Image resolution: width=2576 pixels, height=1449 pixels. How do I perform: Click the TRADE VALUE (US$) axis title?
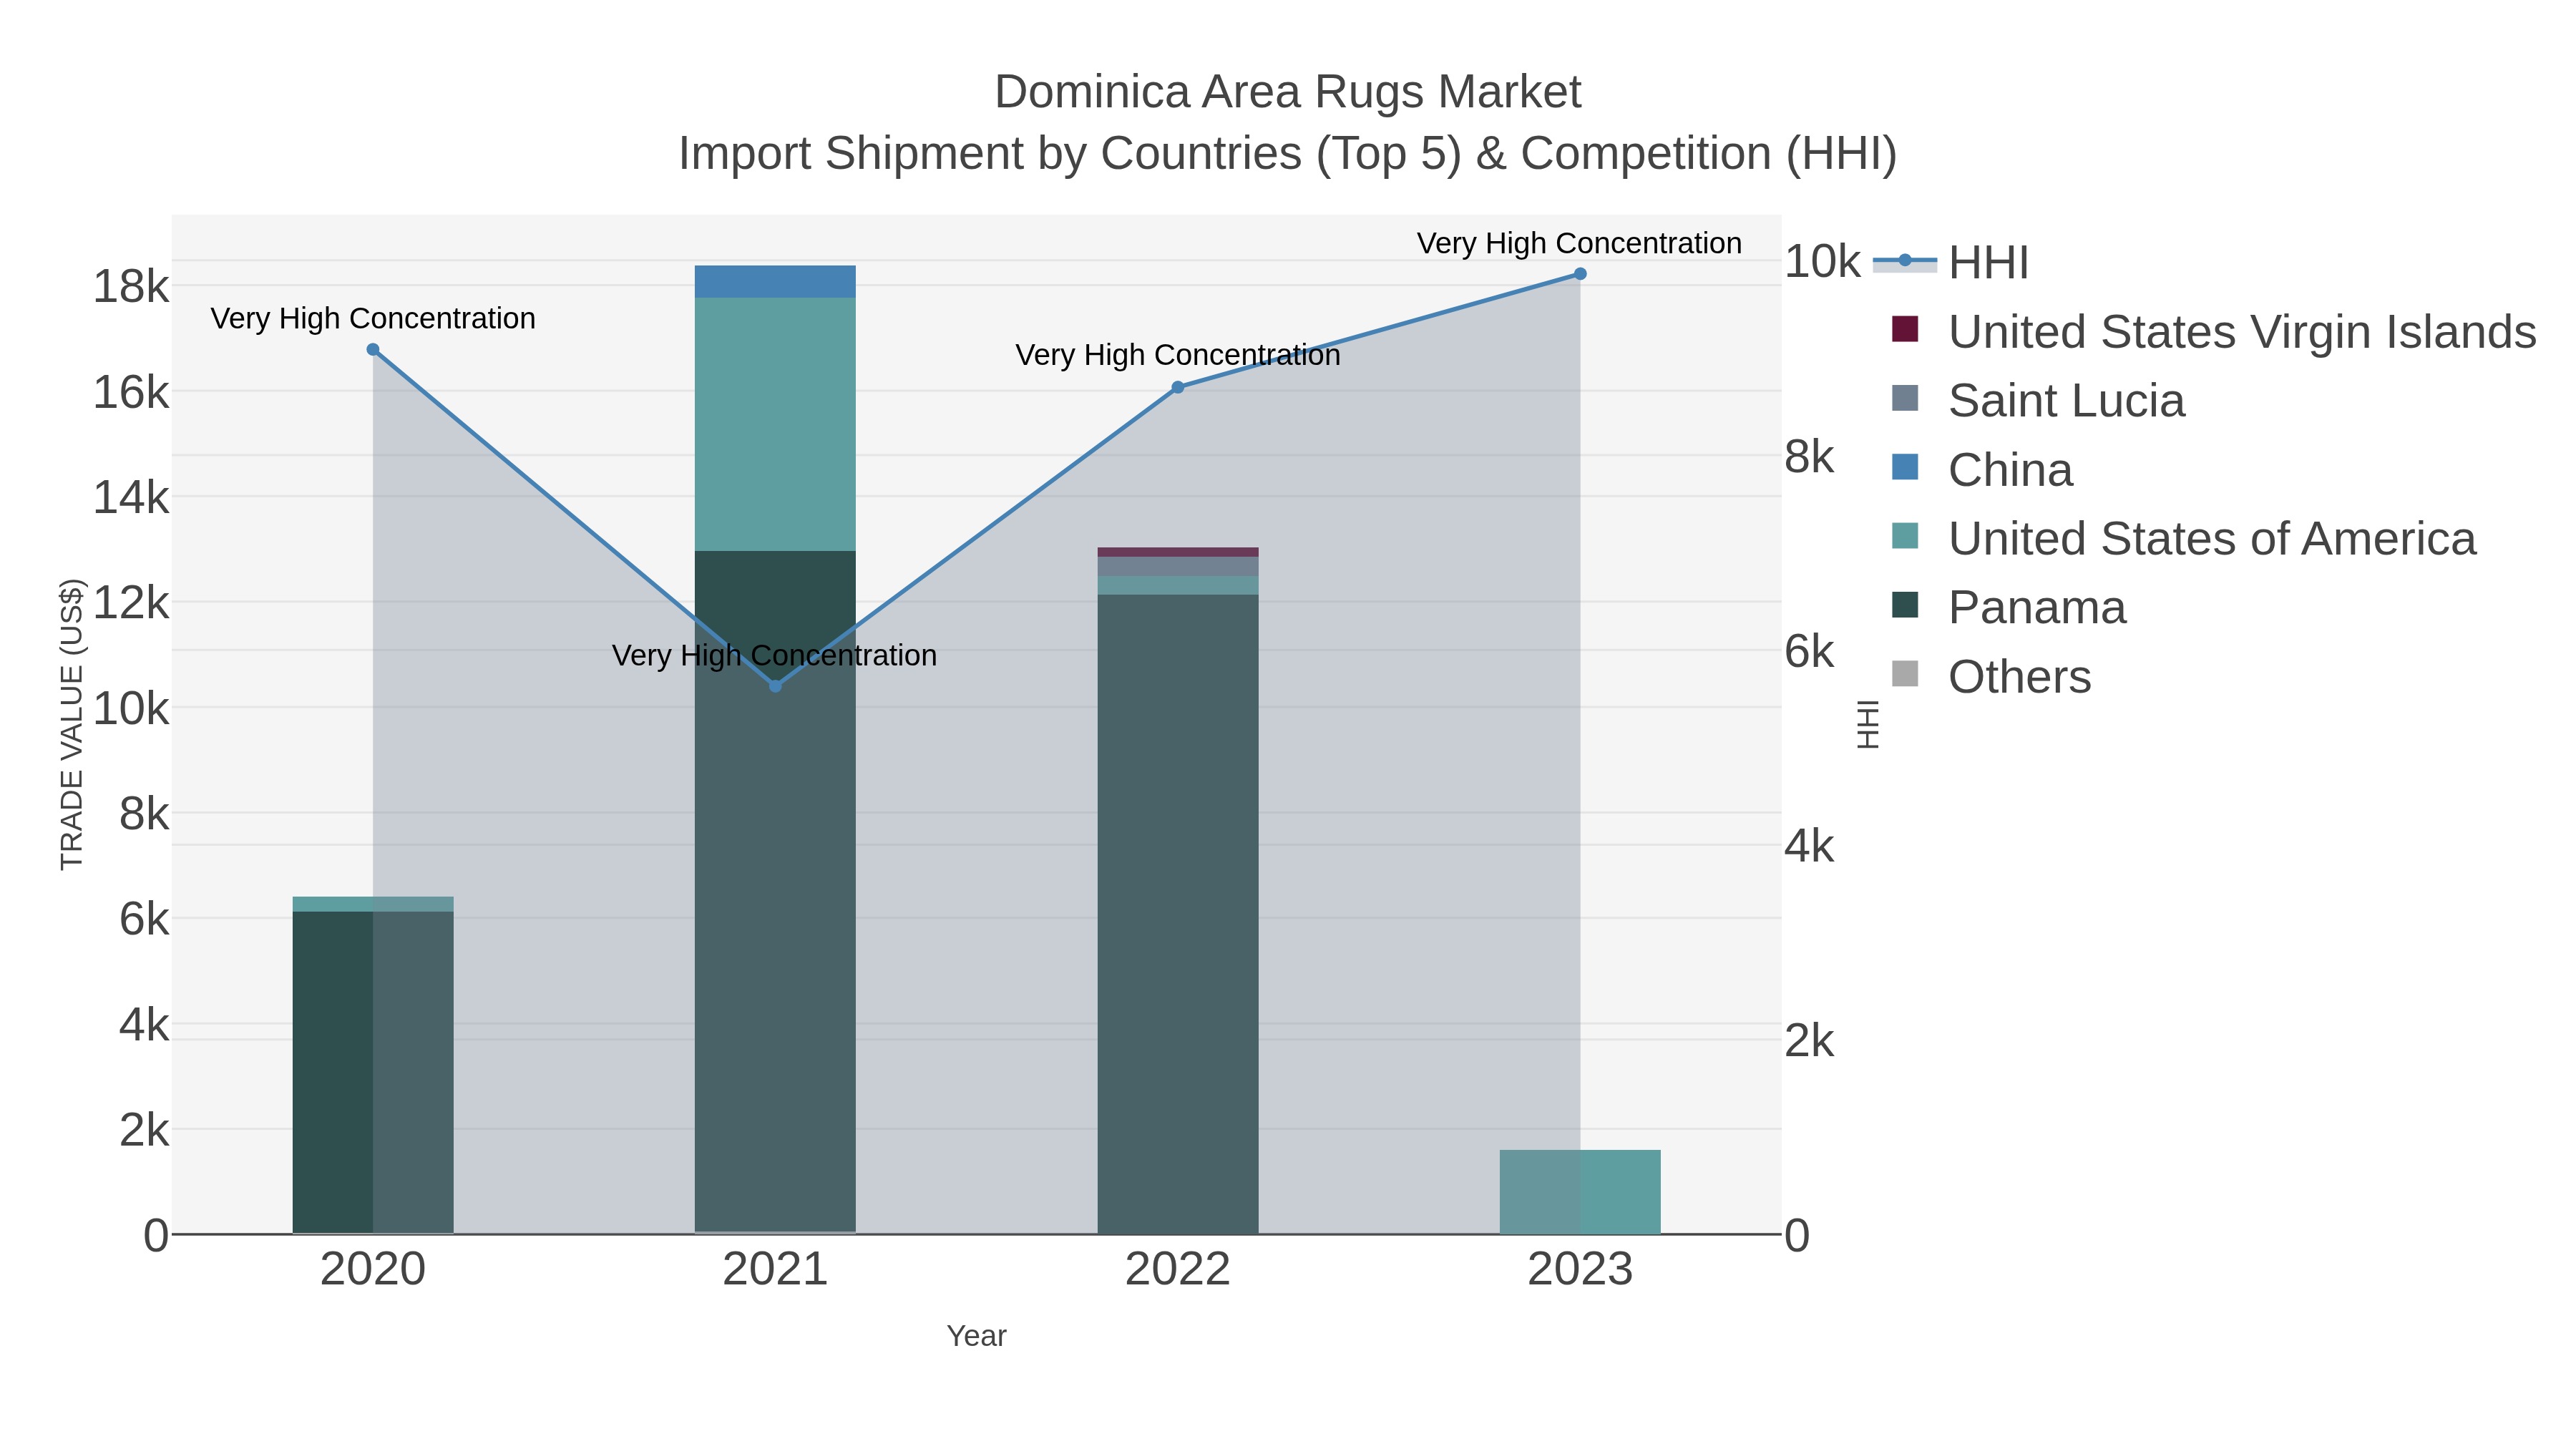point(72,724)
